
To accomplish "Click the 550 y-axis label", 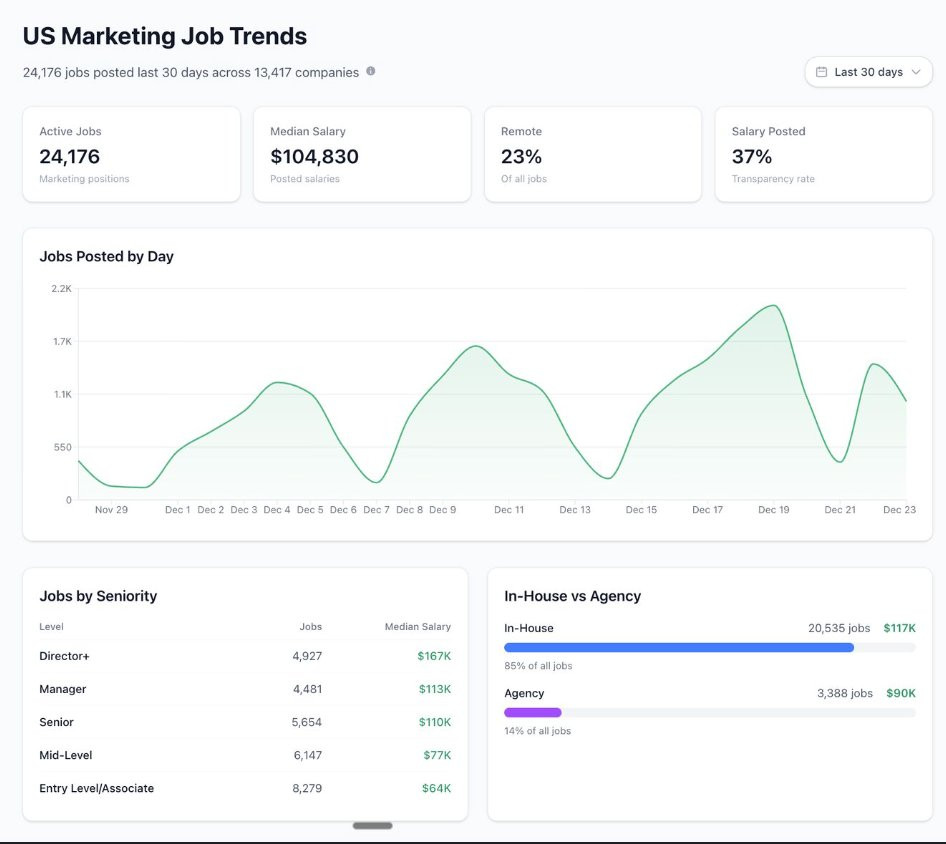I will point(63,447).
